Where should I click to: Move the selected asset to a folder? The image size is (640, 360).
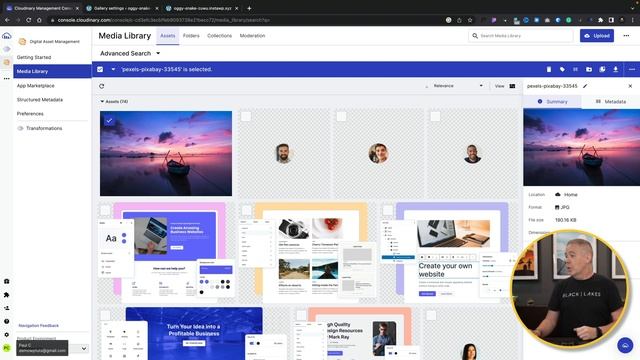[589, 69]
